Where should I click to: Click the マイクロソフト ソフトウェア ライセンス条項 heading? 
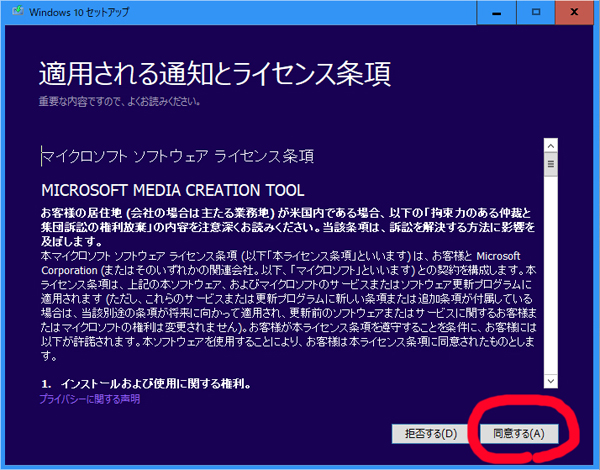click(x=178, y=156)
